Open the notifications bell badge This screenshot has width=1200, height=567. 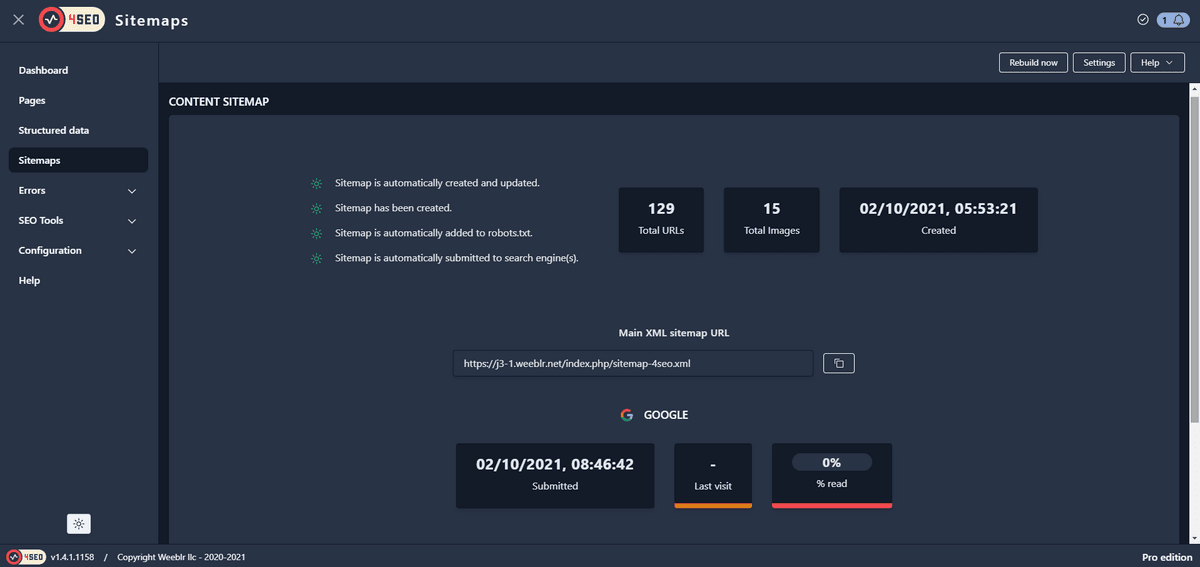pyautogui.click(x=1172, y=20)
